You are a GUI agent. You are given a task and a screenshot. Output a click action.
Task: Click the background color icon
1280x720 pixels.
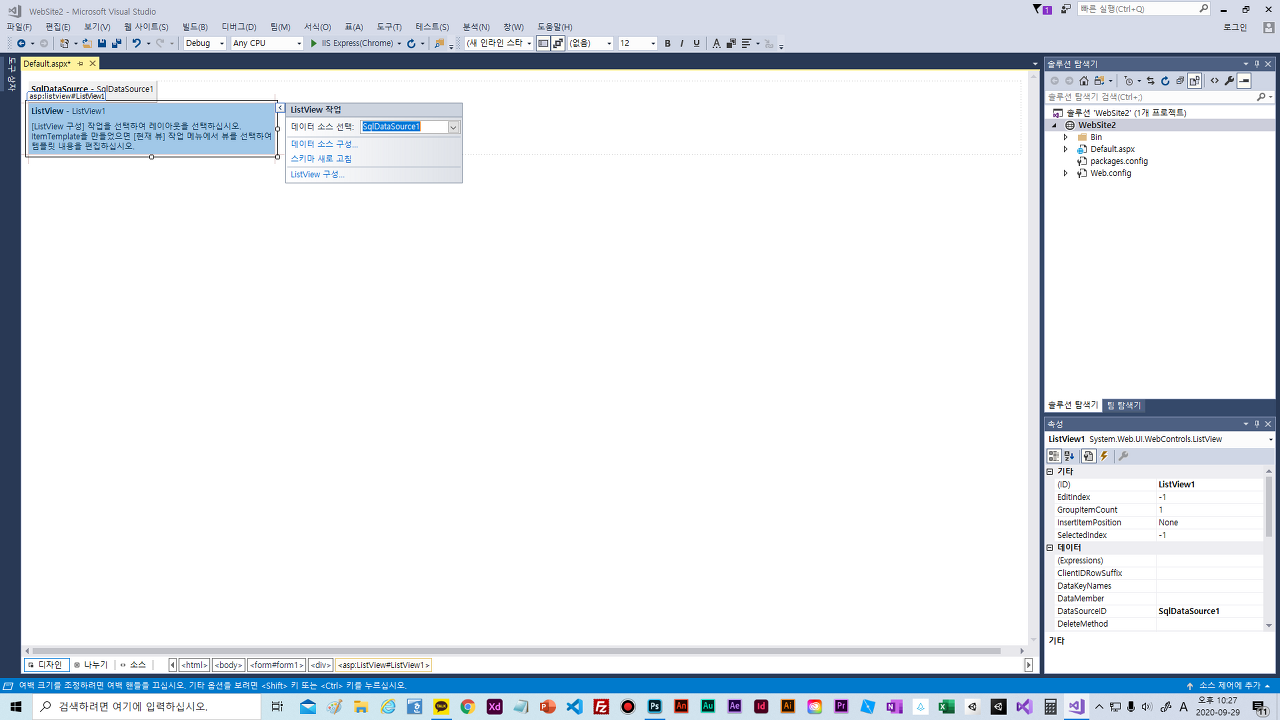731,44
